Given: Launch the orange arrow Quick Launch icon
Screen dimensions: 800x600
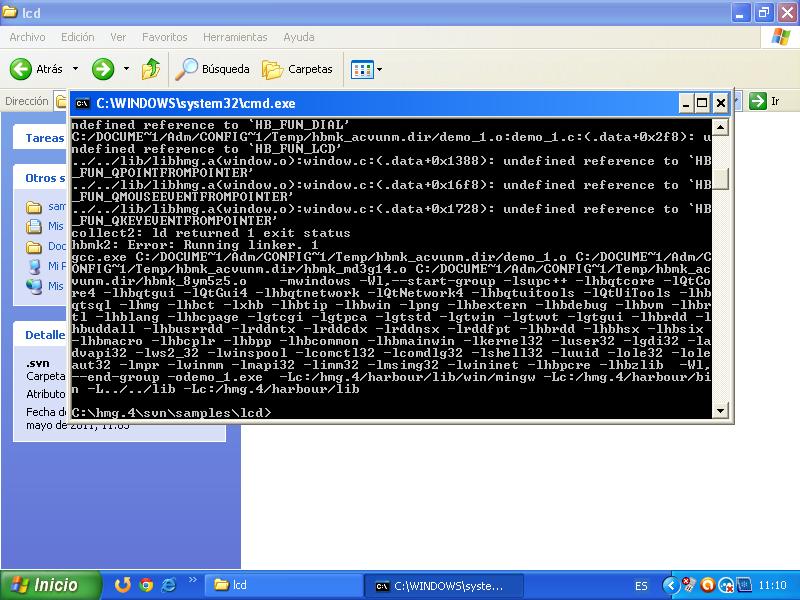Looking at the screenshot, I should click(122, 585).
